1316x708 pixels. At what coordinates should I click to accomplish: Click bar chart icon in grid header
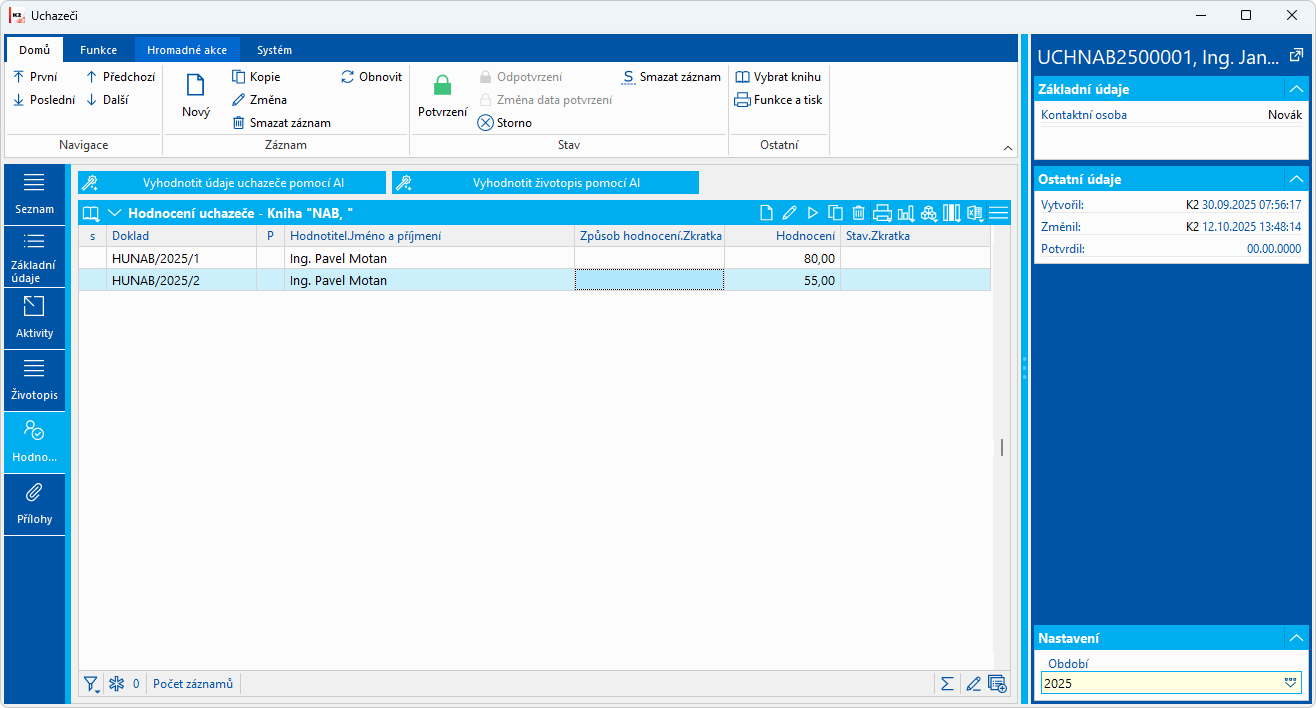pyautogui.click(x=906, y=213)
